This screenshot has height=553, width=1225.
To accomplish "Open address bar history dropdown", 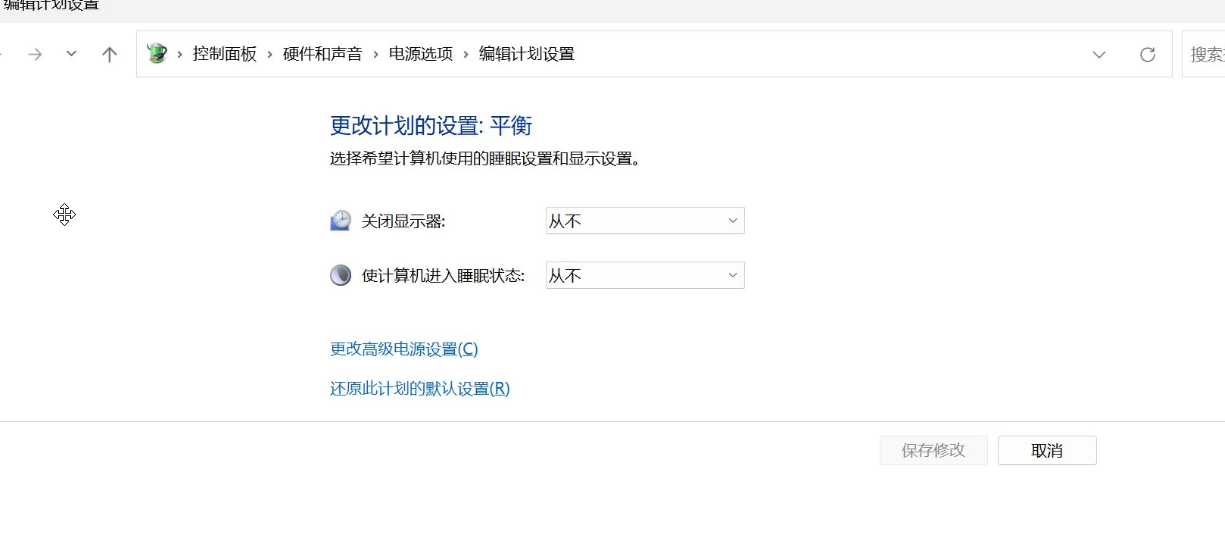I will (1099, 54).
